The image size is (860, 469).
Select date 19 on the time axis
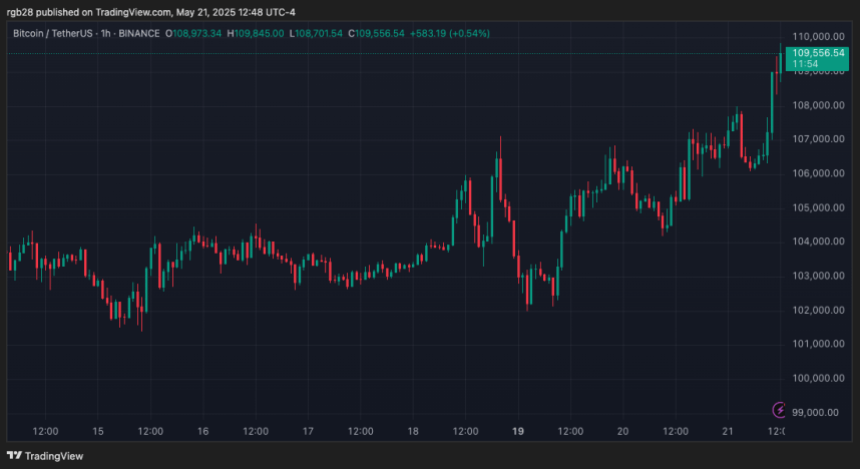pyautogui.click(x=518, y=431)
